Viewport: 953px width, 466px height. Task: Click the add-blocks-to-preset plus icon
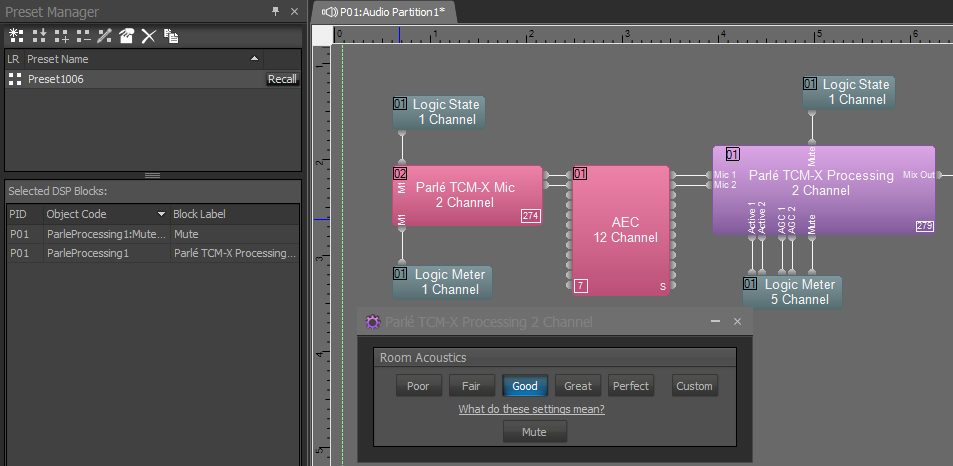tap(61, 36)
